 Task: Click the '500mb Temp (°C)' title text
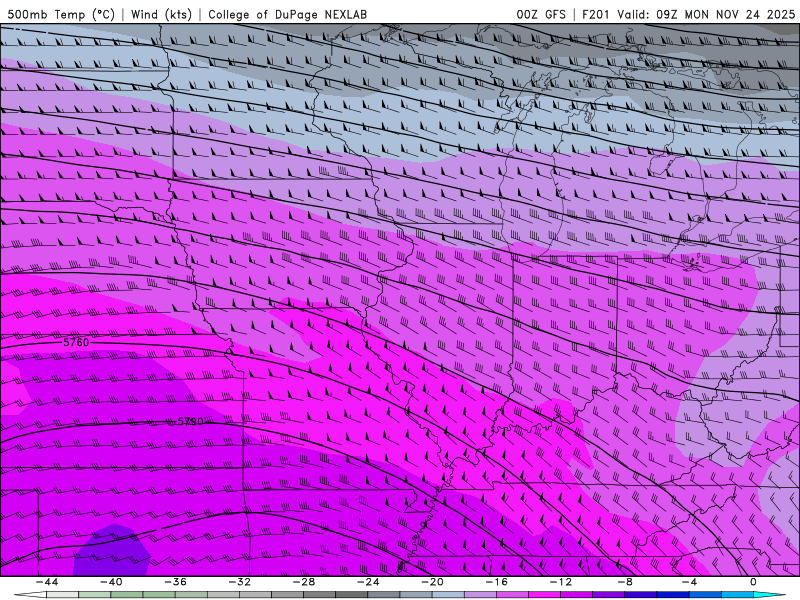(x=61, y=14)
